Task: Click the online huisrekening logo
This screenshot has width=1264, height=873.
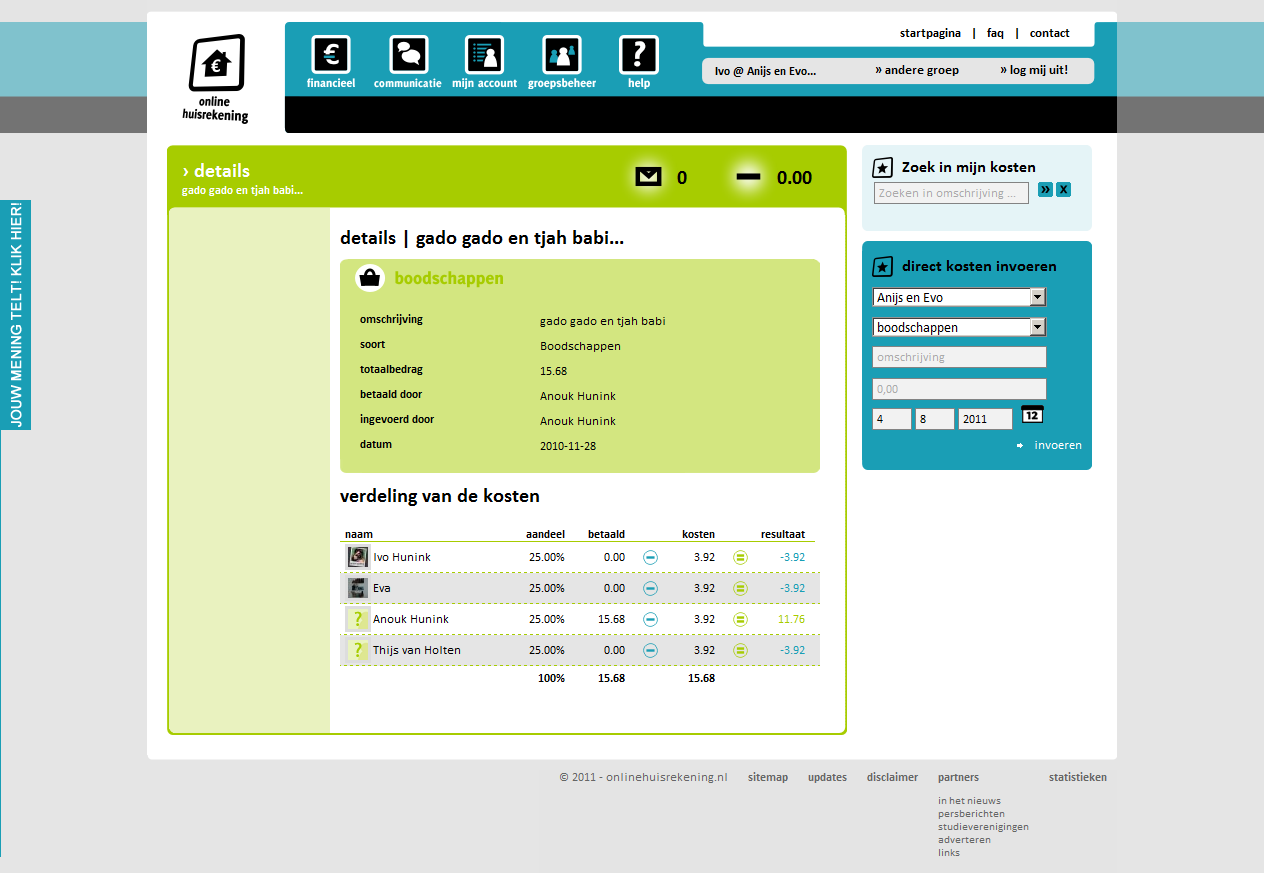Action: [216, 80]
